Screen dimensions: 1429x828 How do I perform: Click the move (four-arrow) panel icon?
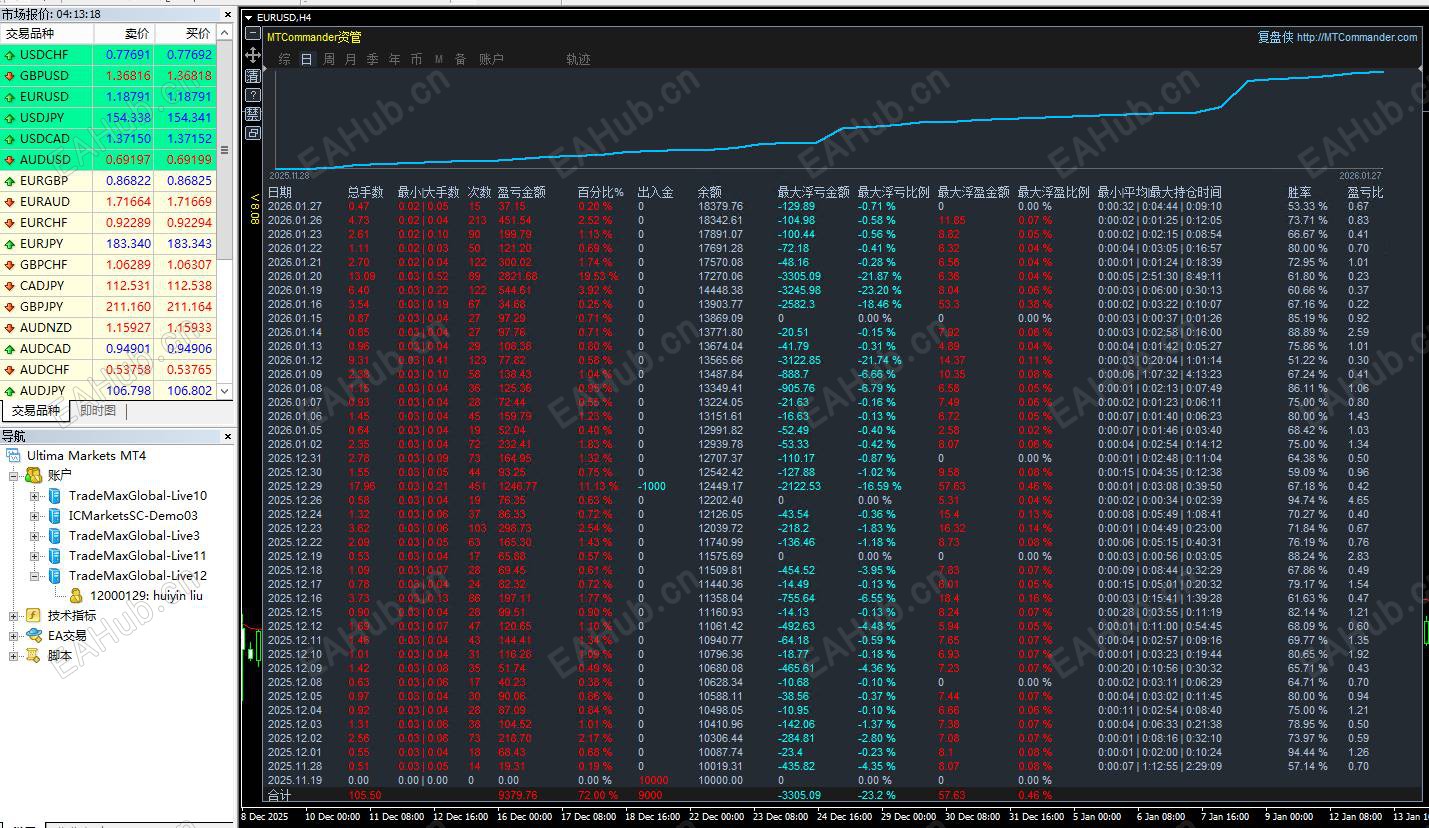tap(253, 54)
